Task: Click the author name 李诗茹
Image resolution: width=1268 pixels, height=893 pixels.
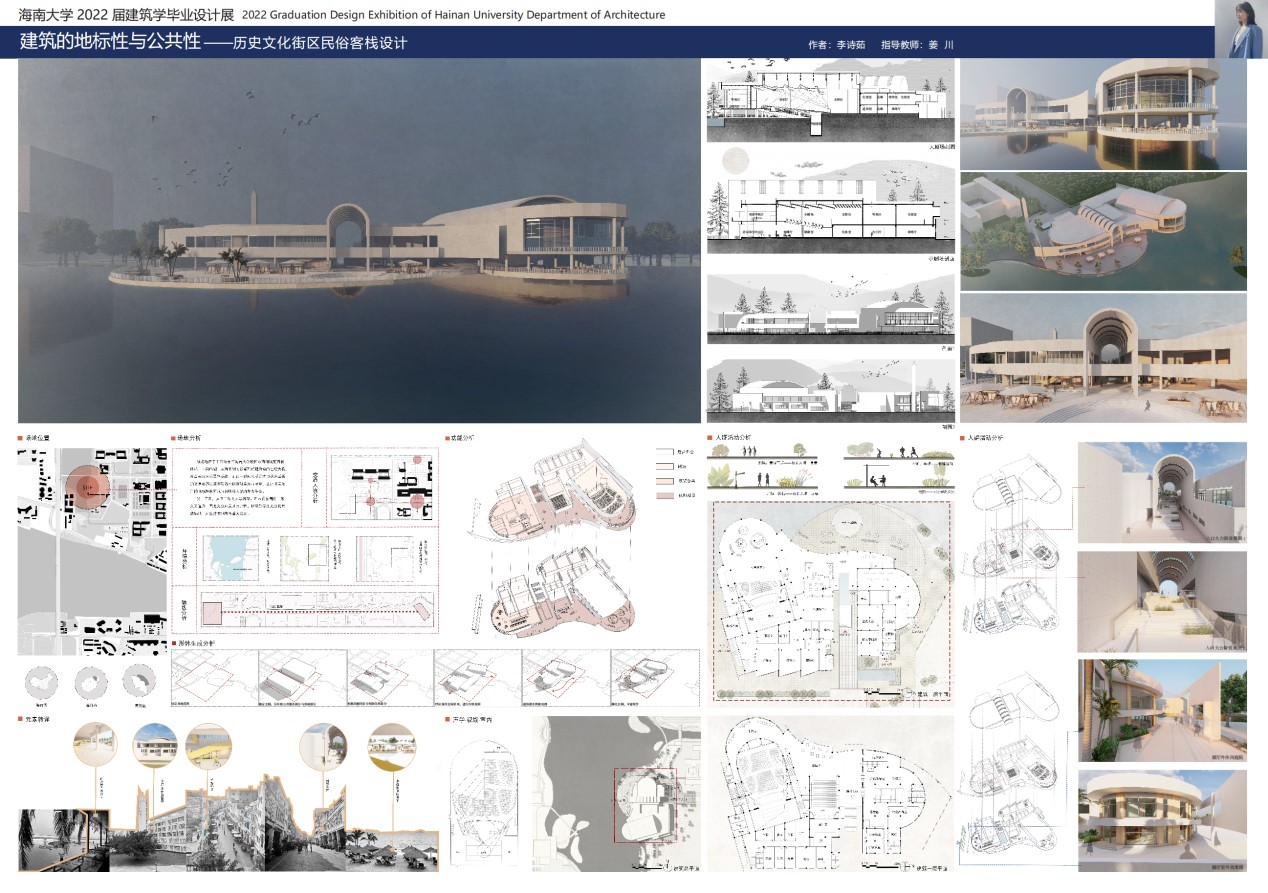Action: point(849,45)
